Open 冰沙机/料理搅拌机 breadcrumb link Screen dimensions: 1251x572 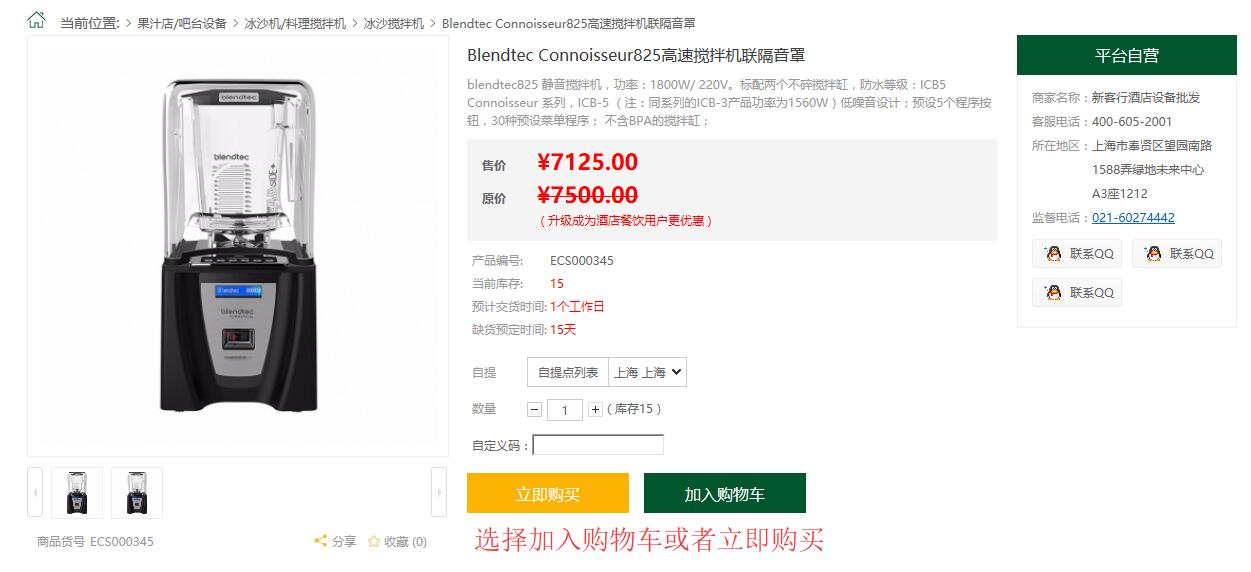point(295,23)
